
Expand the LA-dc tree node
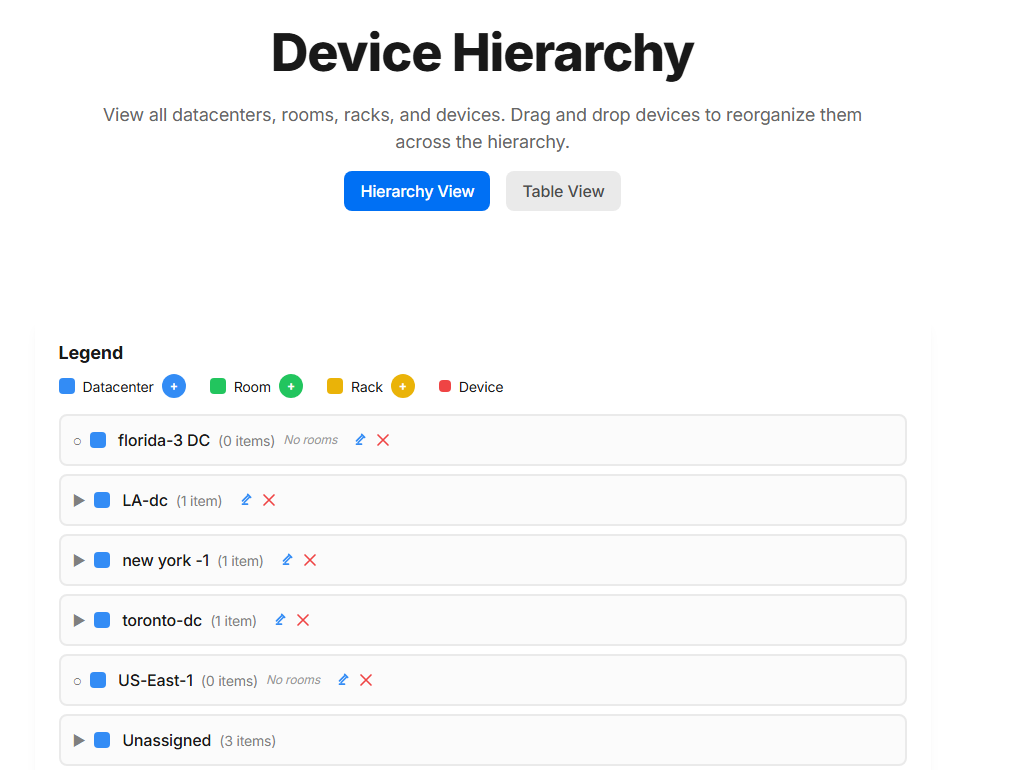pyautogui.click(x=79, y=500)
